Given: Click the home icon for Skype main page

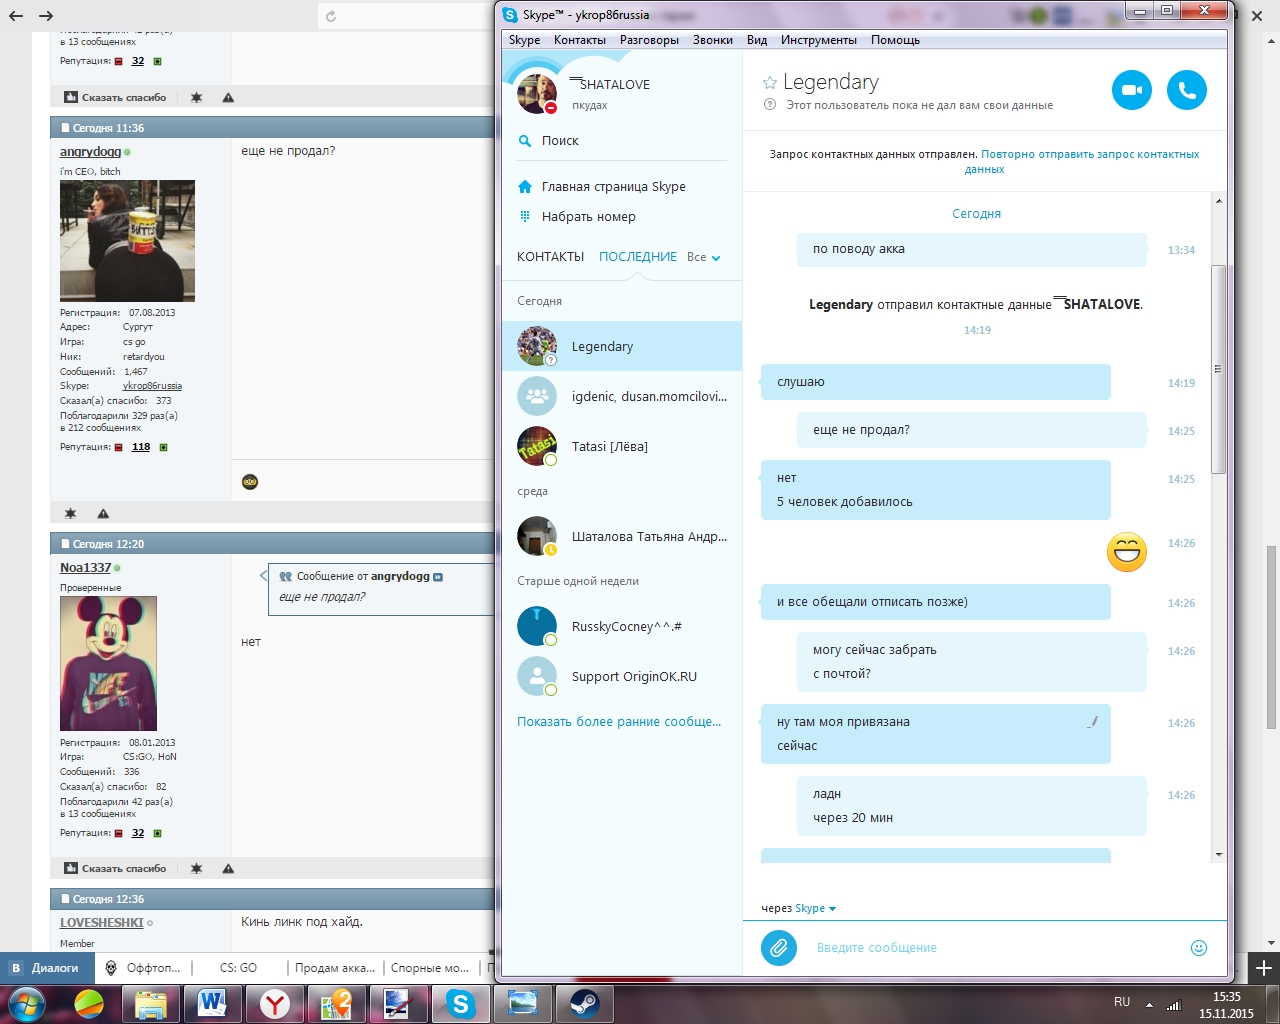Looking at the screenshot, I should [525, 187].
